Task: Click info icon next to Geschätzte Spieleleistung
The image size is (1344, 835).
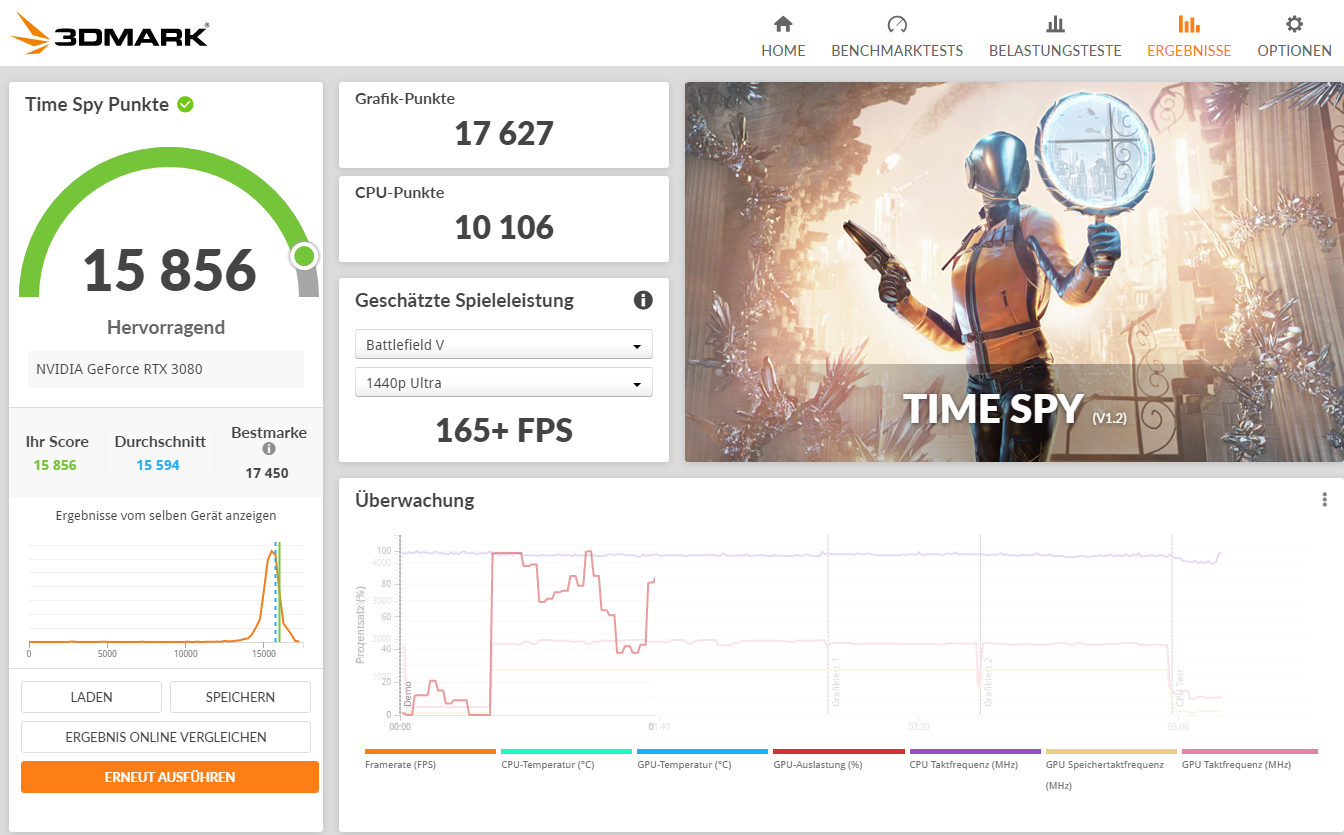Action: (x=643, y=300)
